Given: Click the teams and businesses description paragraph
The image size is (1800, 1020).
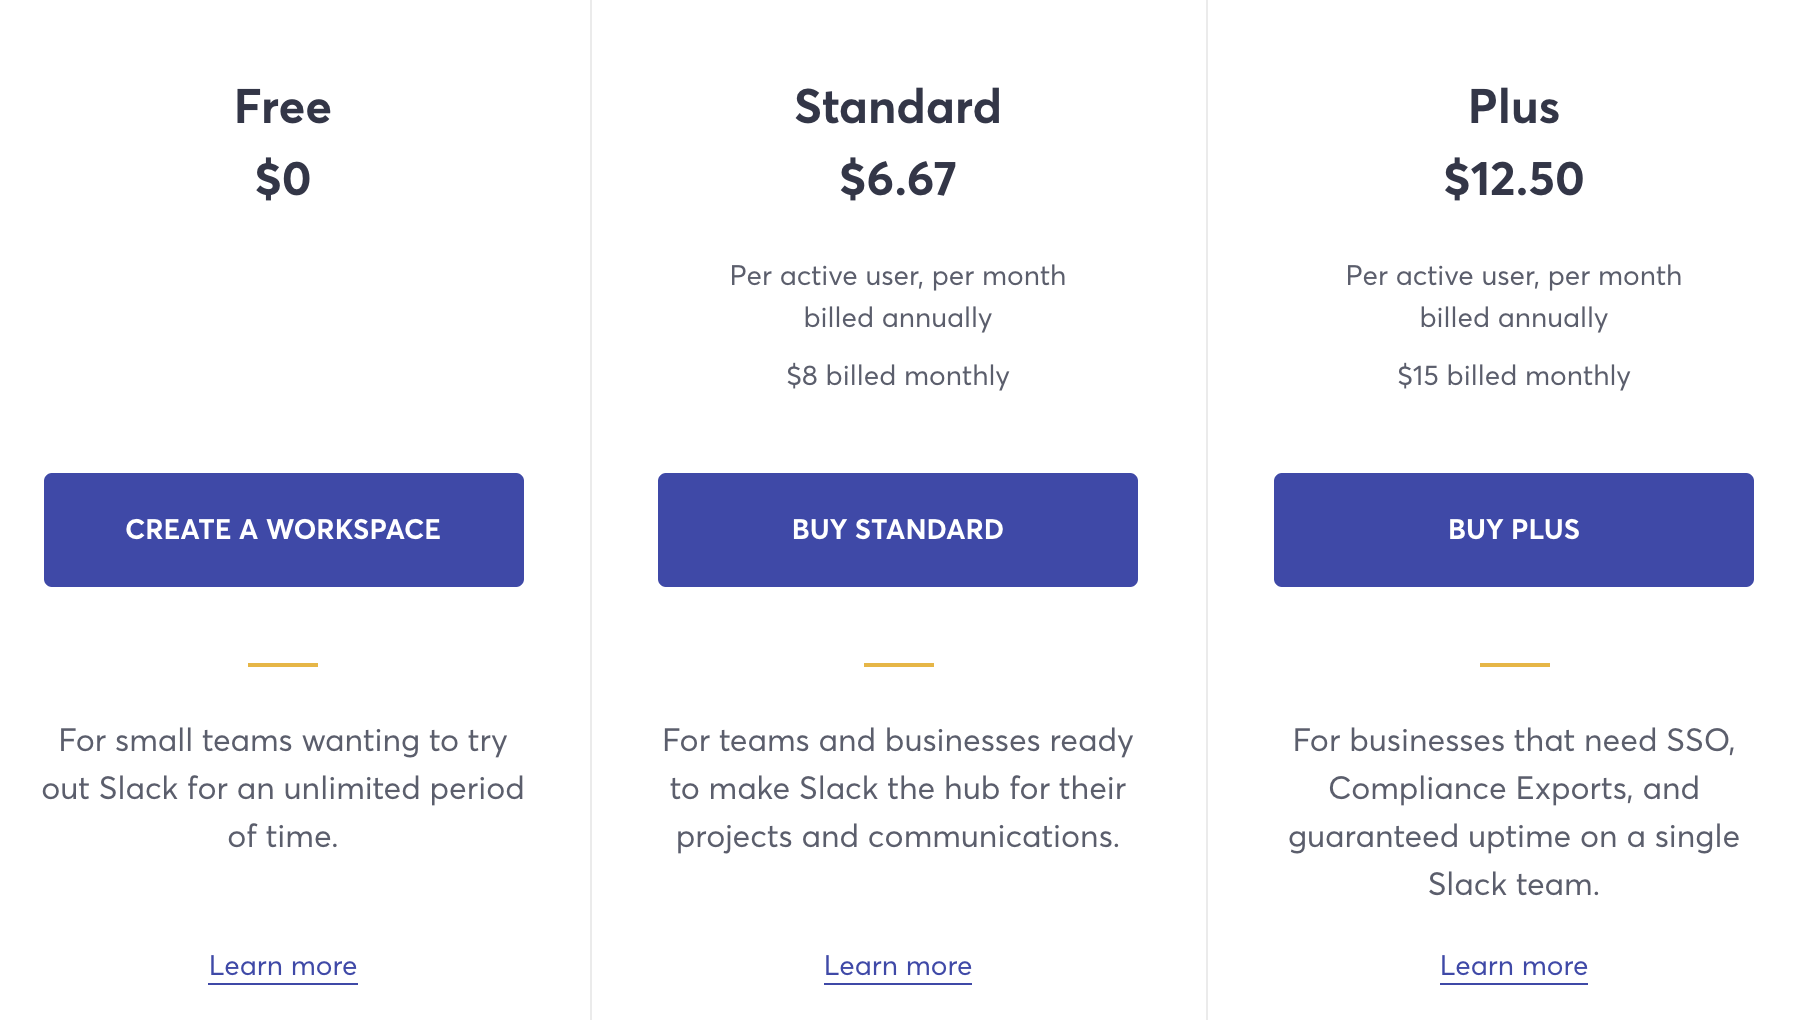Looking at the screenshot, I should tap(898, 788).
